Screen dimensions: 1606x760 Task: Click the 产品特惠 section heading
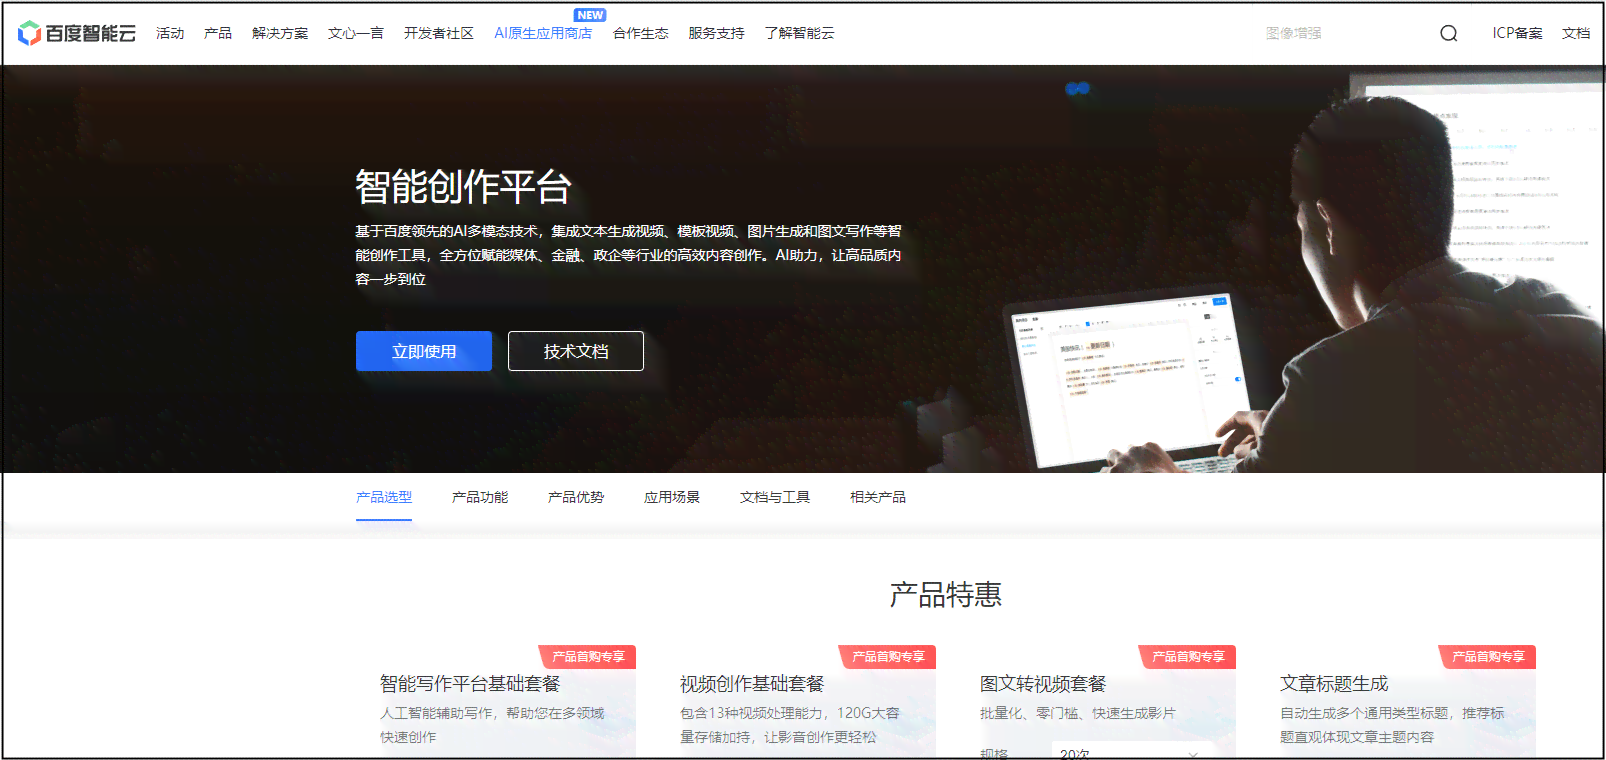pyautogui.click(x=946, y=595)
